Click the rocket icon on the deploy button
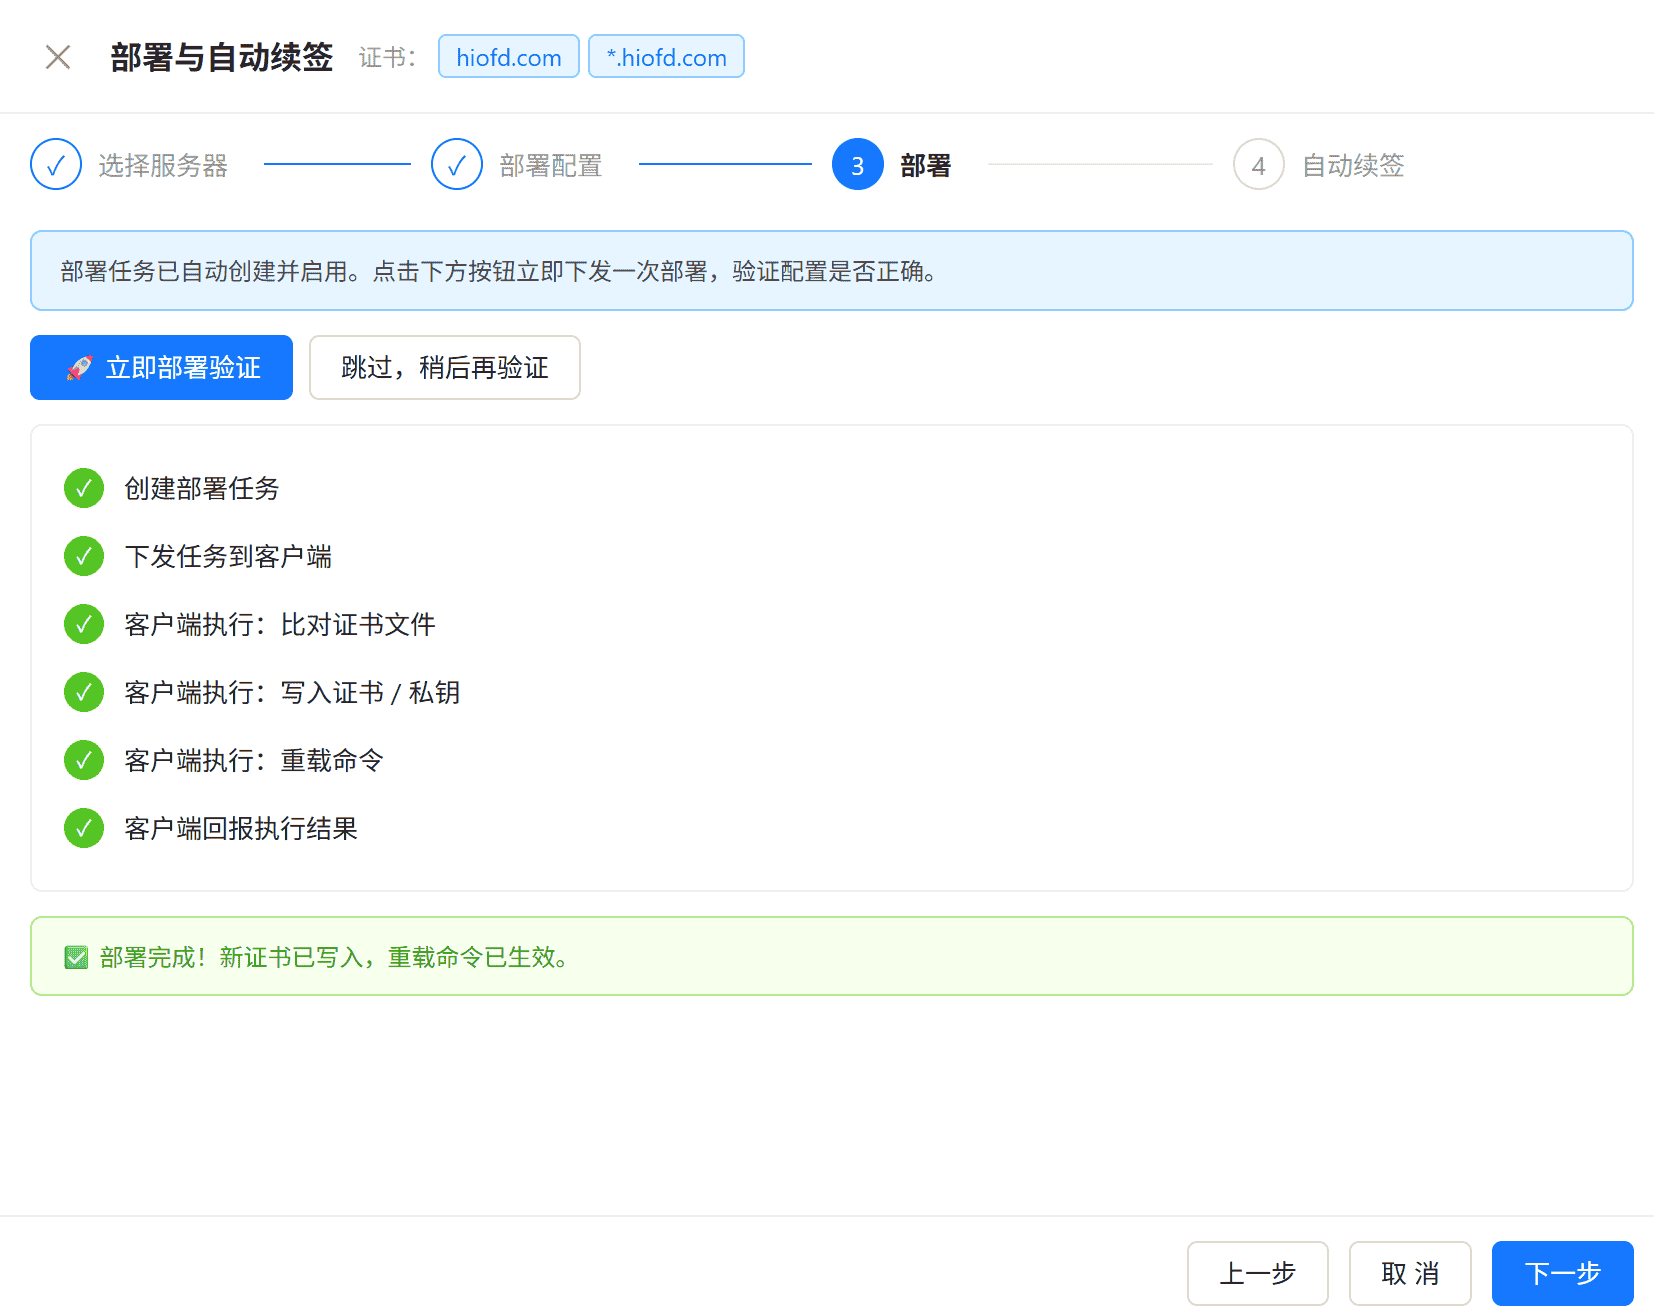Viewport: 1654px width, 1314px height. [x=80, y=368]
